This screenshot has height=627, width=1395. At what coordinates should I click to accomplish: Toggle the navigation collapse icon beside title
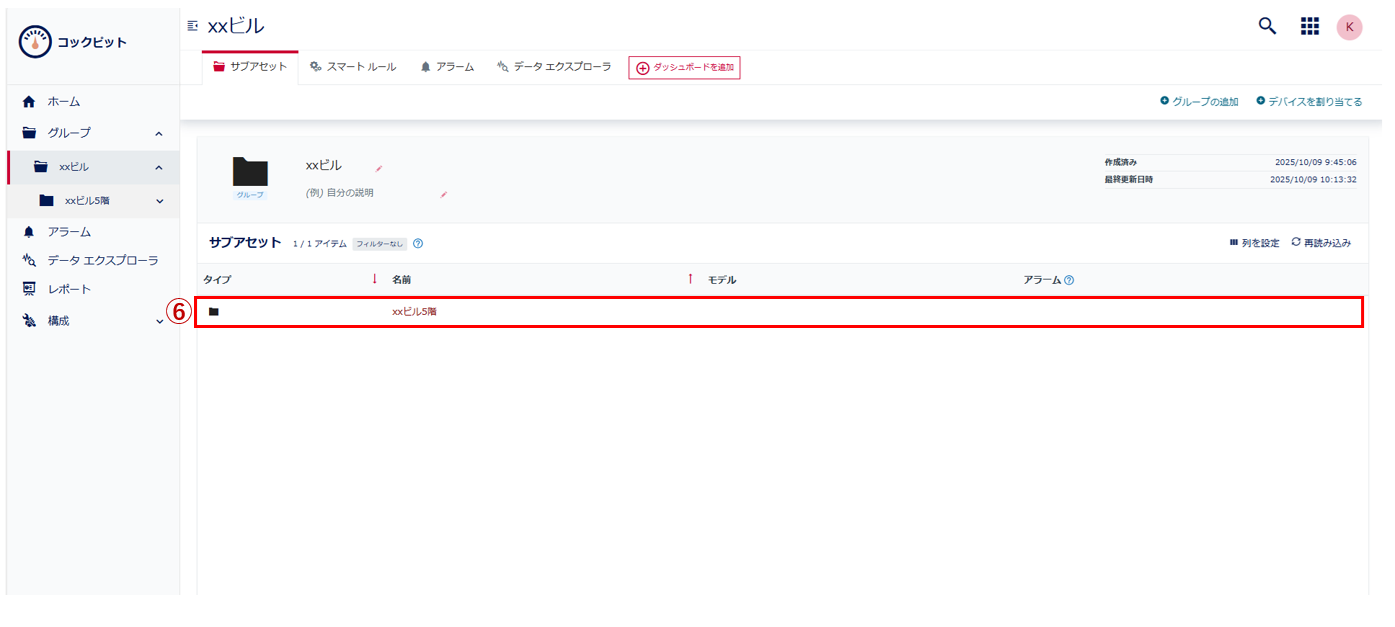coord(192,26)
